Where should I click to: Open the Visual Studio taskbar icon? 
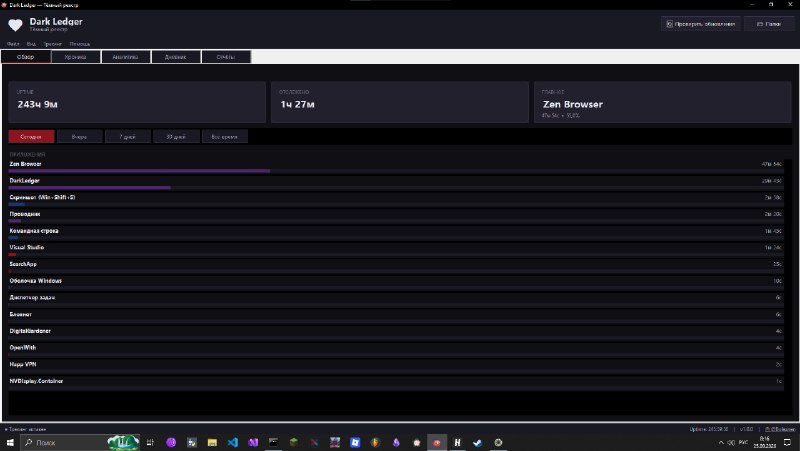253,442
